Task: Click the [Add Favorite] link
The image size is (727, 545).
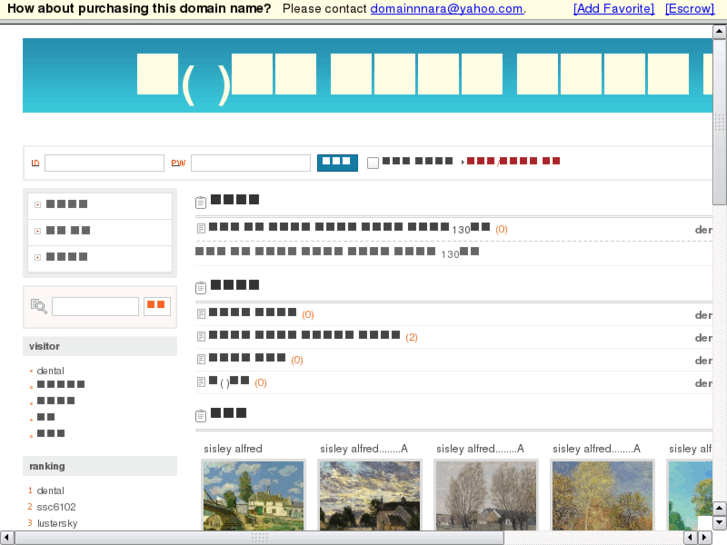Action: [613, 9]
